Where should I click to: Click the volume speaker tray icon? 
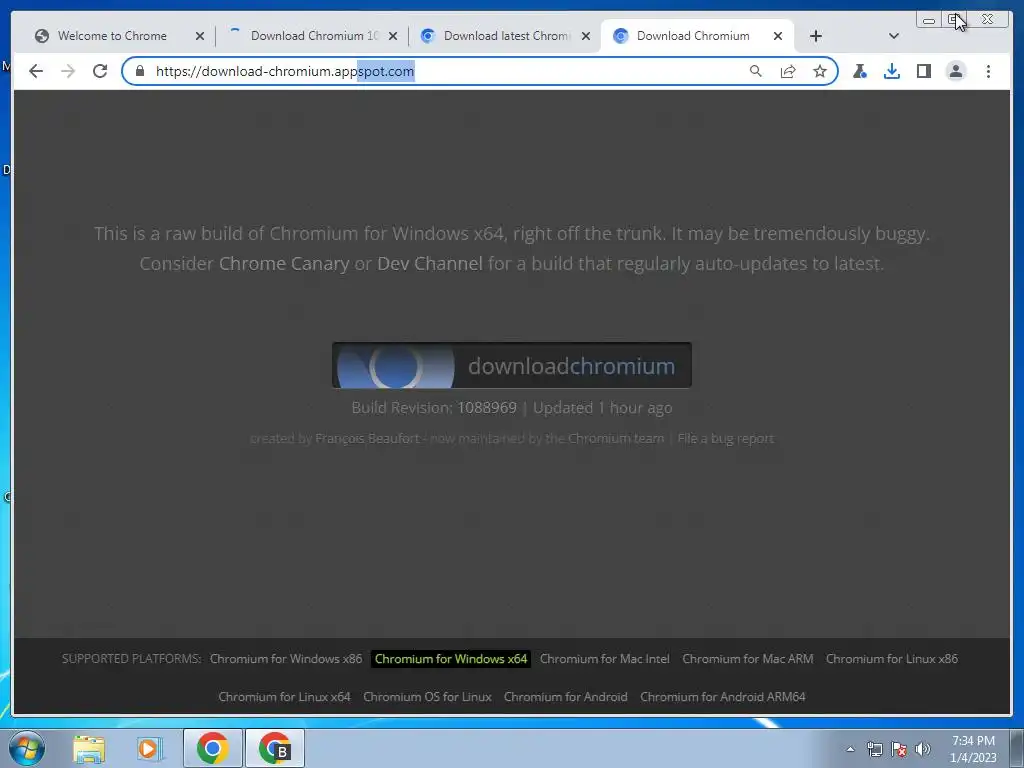922,749
